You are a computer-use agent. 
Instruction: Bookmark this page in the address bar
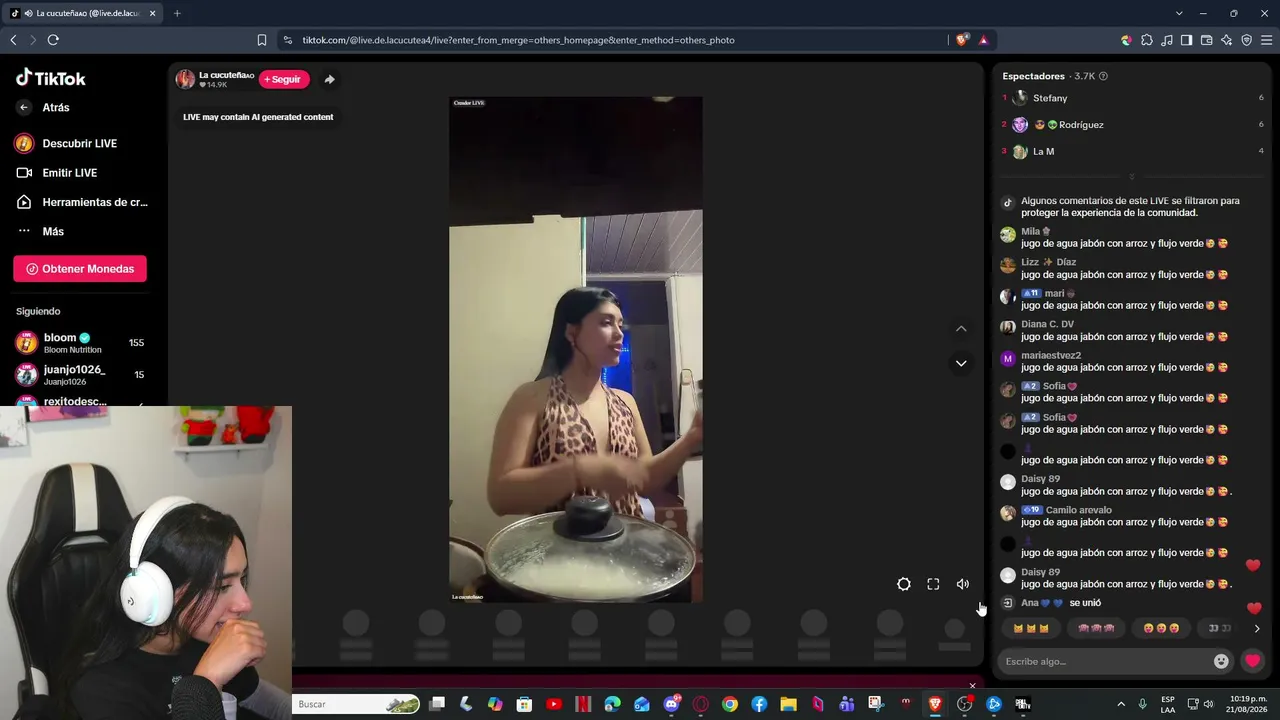point(262,40)
